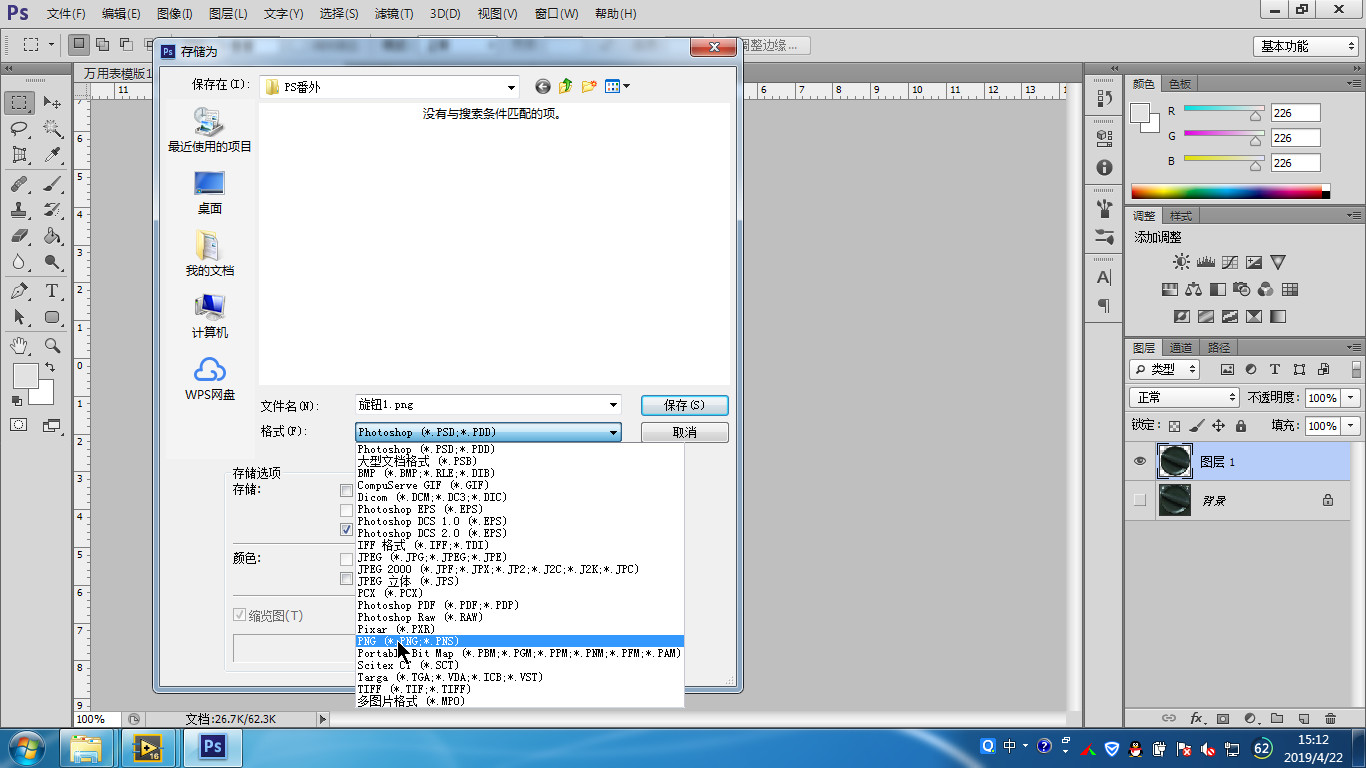Screen dimensions: 1366x768
Task: Select the Brush tool
Action: point(52,184)
